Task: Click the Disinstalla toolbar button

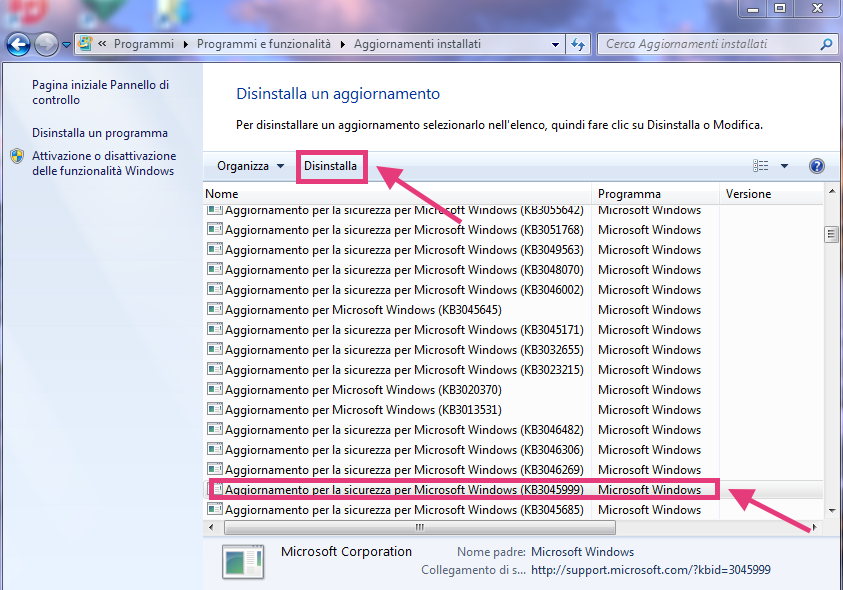Action: point(331,166)
